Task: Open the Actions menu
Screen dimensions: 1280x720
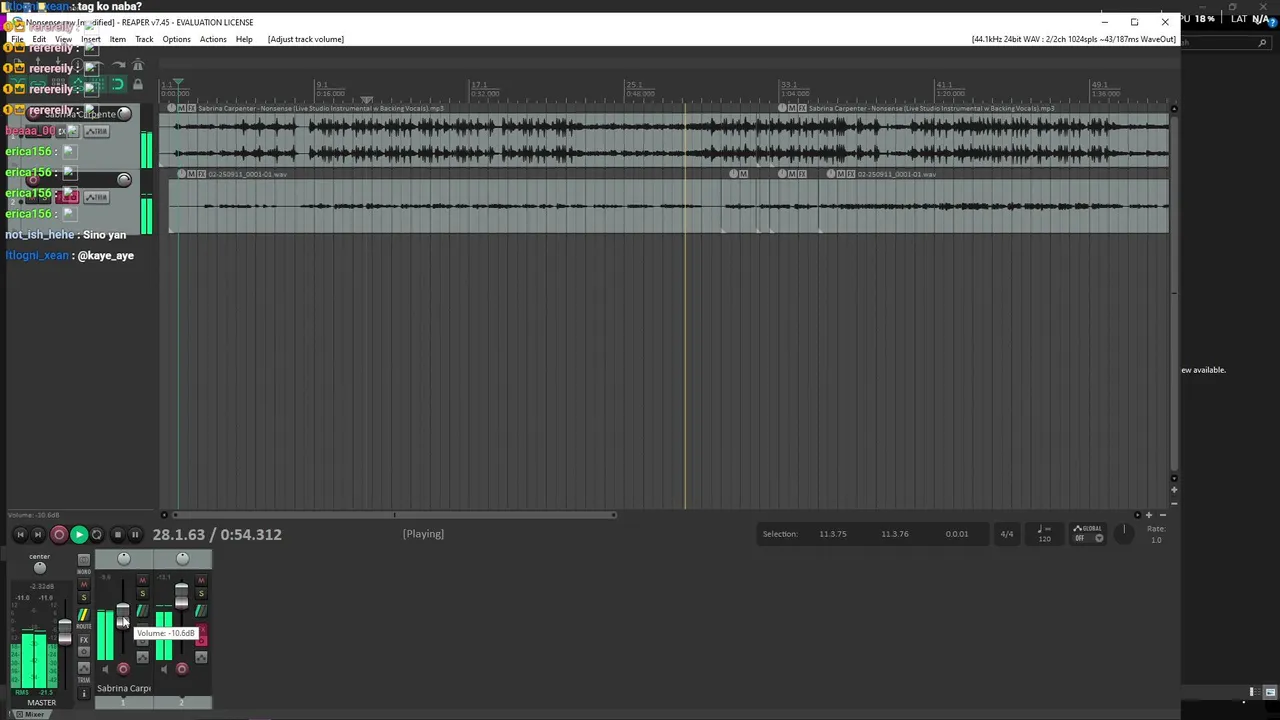Action: [x=213, y=39]
